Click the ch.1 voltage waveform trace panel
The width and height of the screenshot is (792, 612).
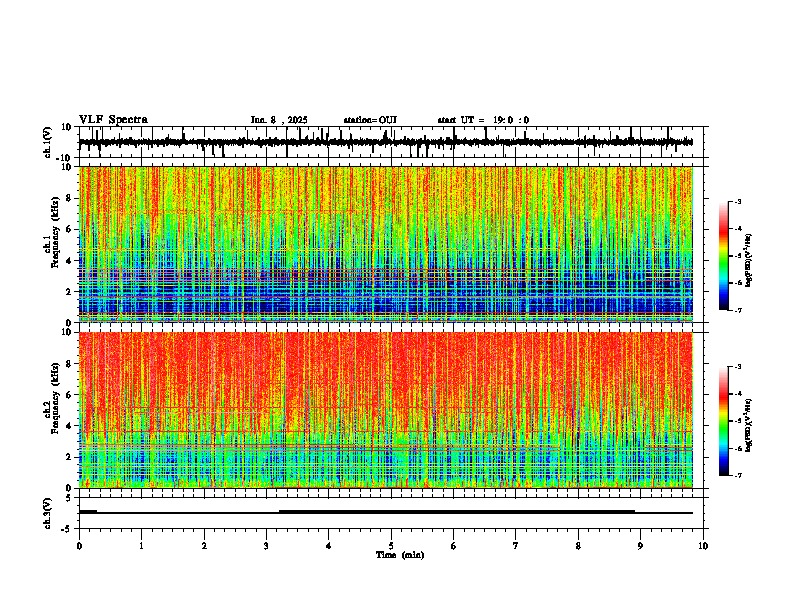click(x=393, y=142)
